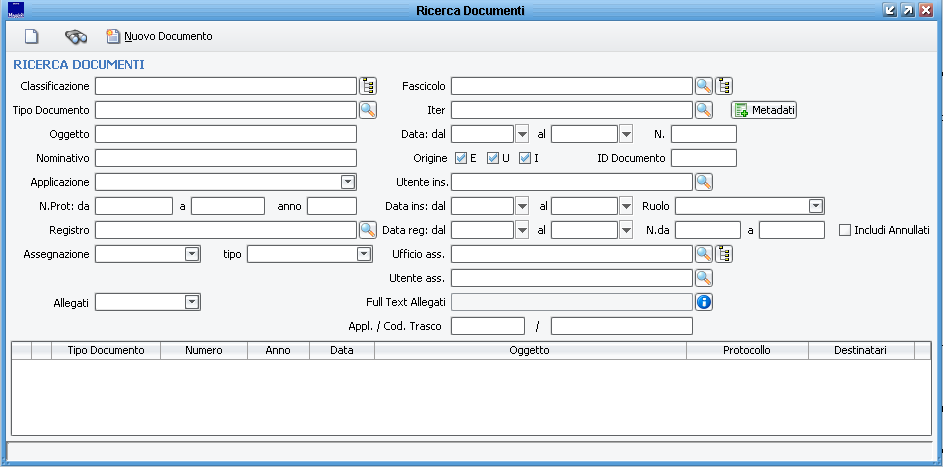Click the blank page icon in toolbar
This screenshot has width=943, height=467.
click(31, 37)
